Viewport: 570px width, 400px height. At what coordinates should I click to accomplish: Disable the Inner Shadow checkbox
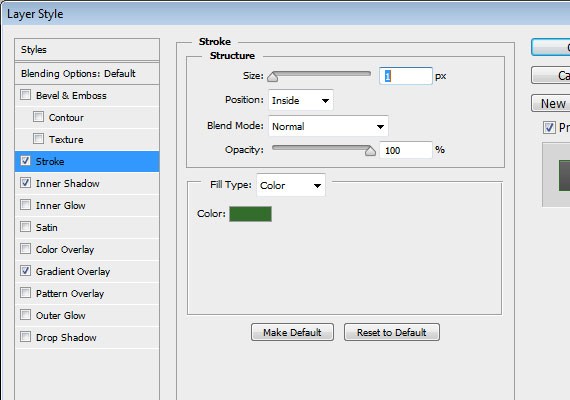[25, 183]
